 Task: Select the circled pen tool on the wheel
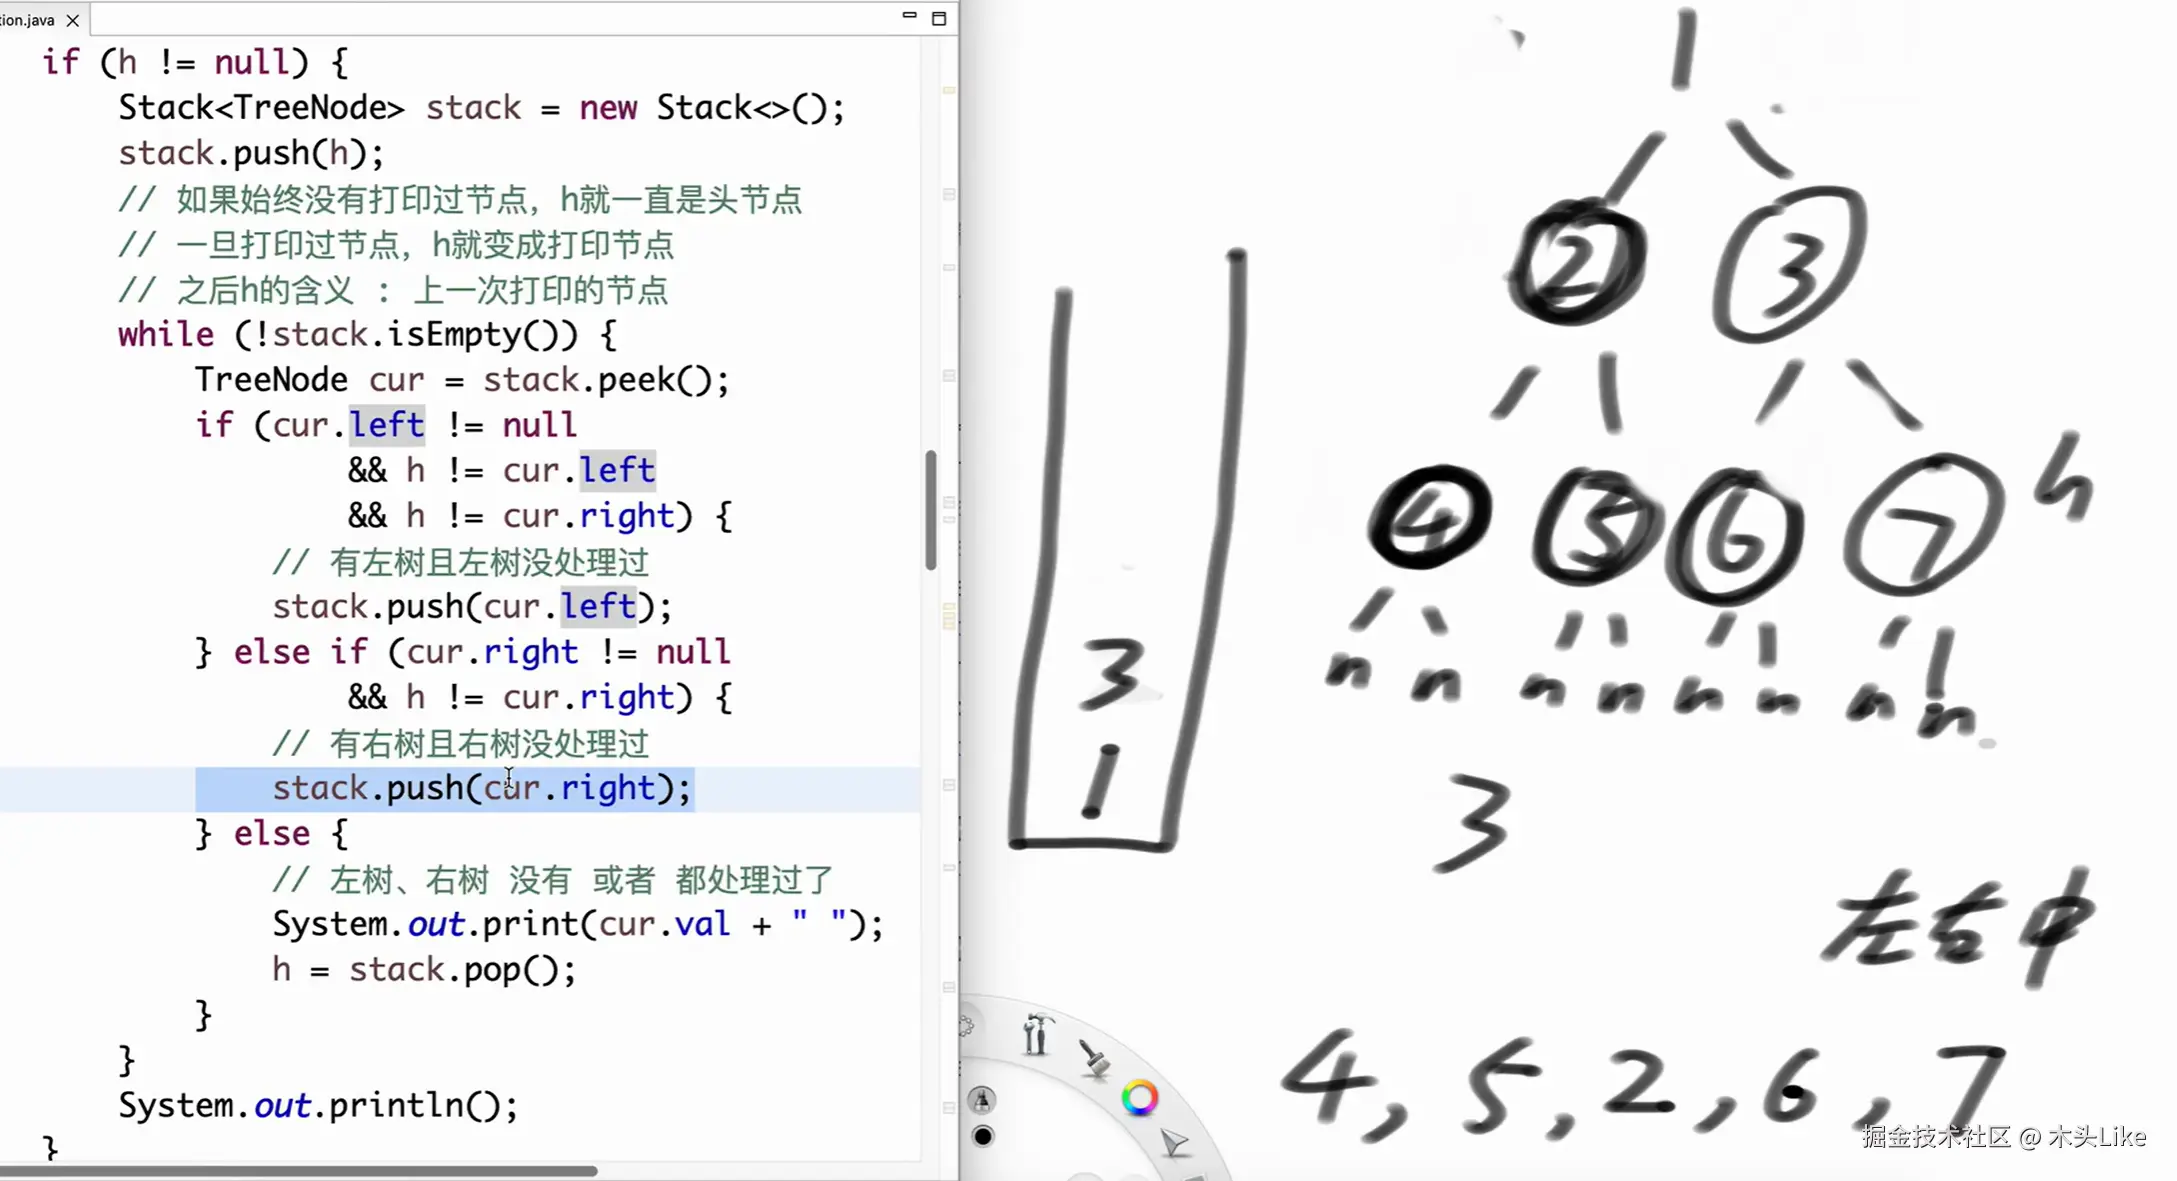[982, 1100]
